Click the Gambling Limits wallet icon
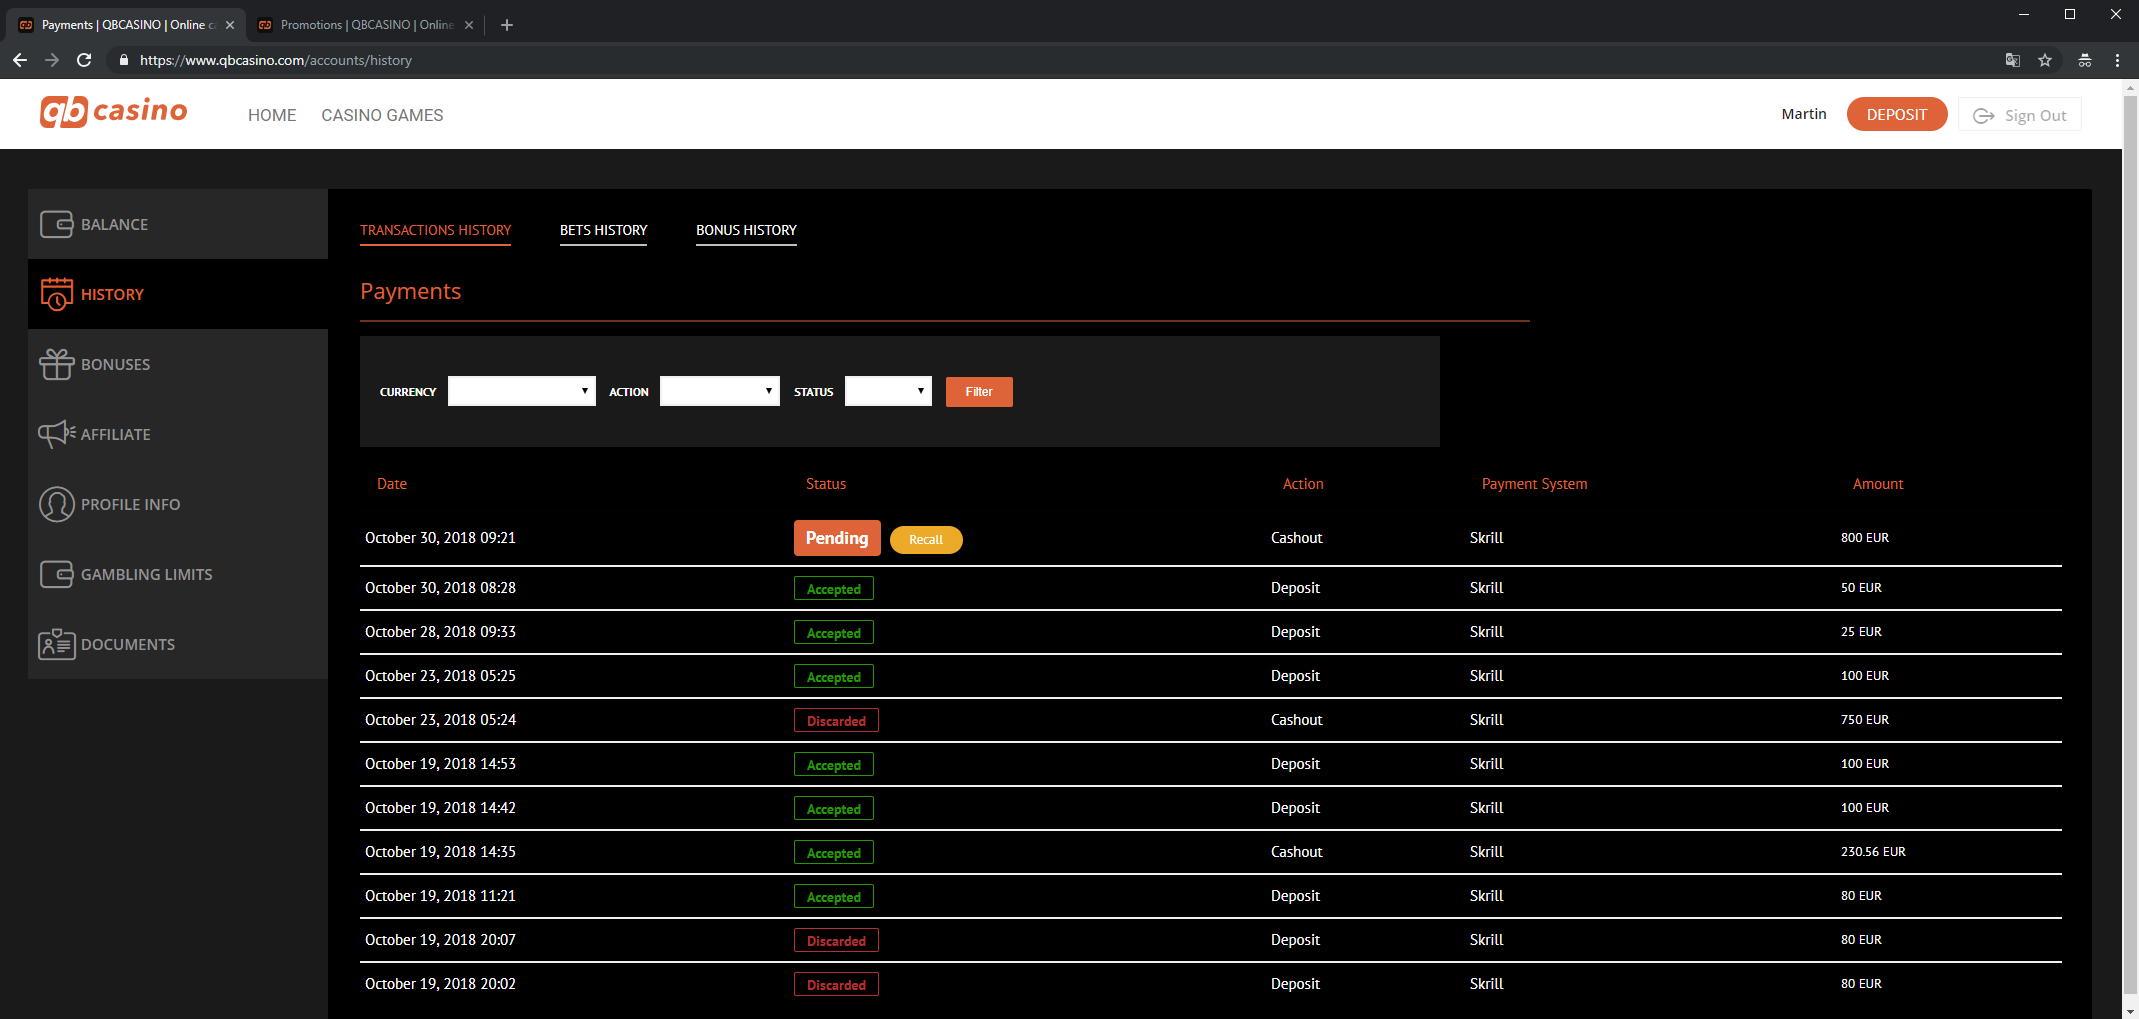 click(x=57, y=574)
